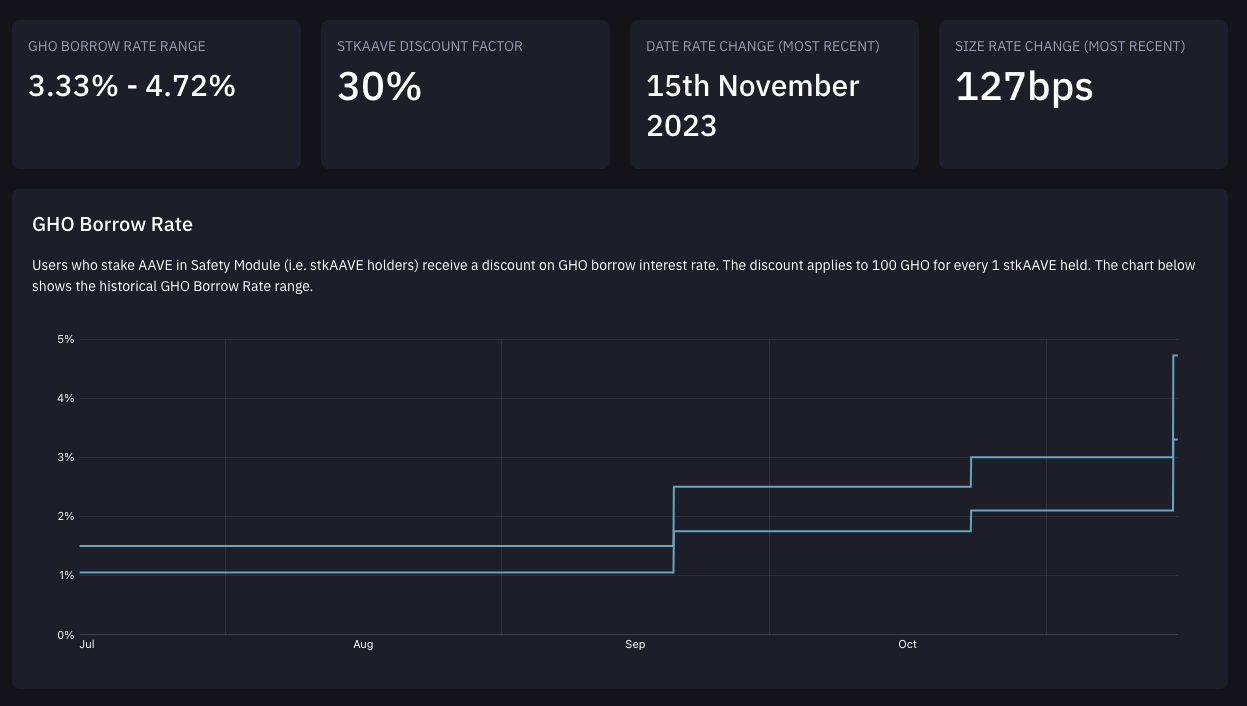1247x706 pixels.
Task: Select the 15th November 2023 date value
Action: tap(752, 105)
